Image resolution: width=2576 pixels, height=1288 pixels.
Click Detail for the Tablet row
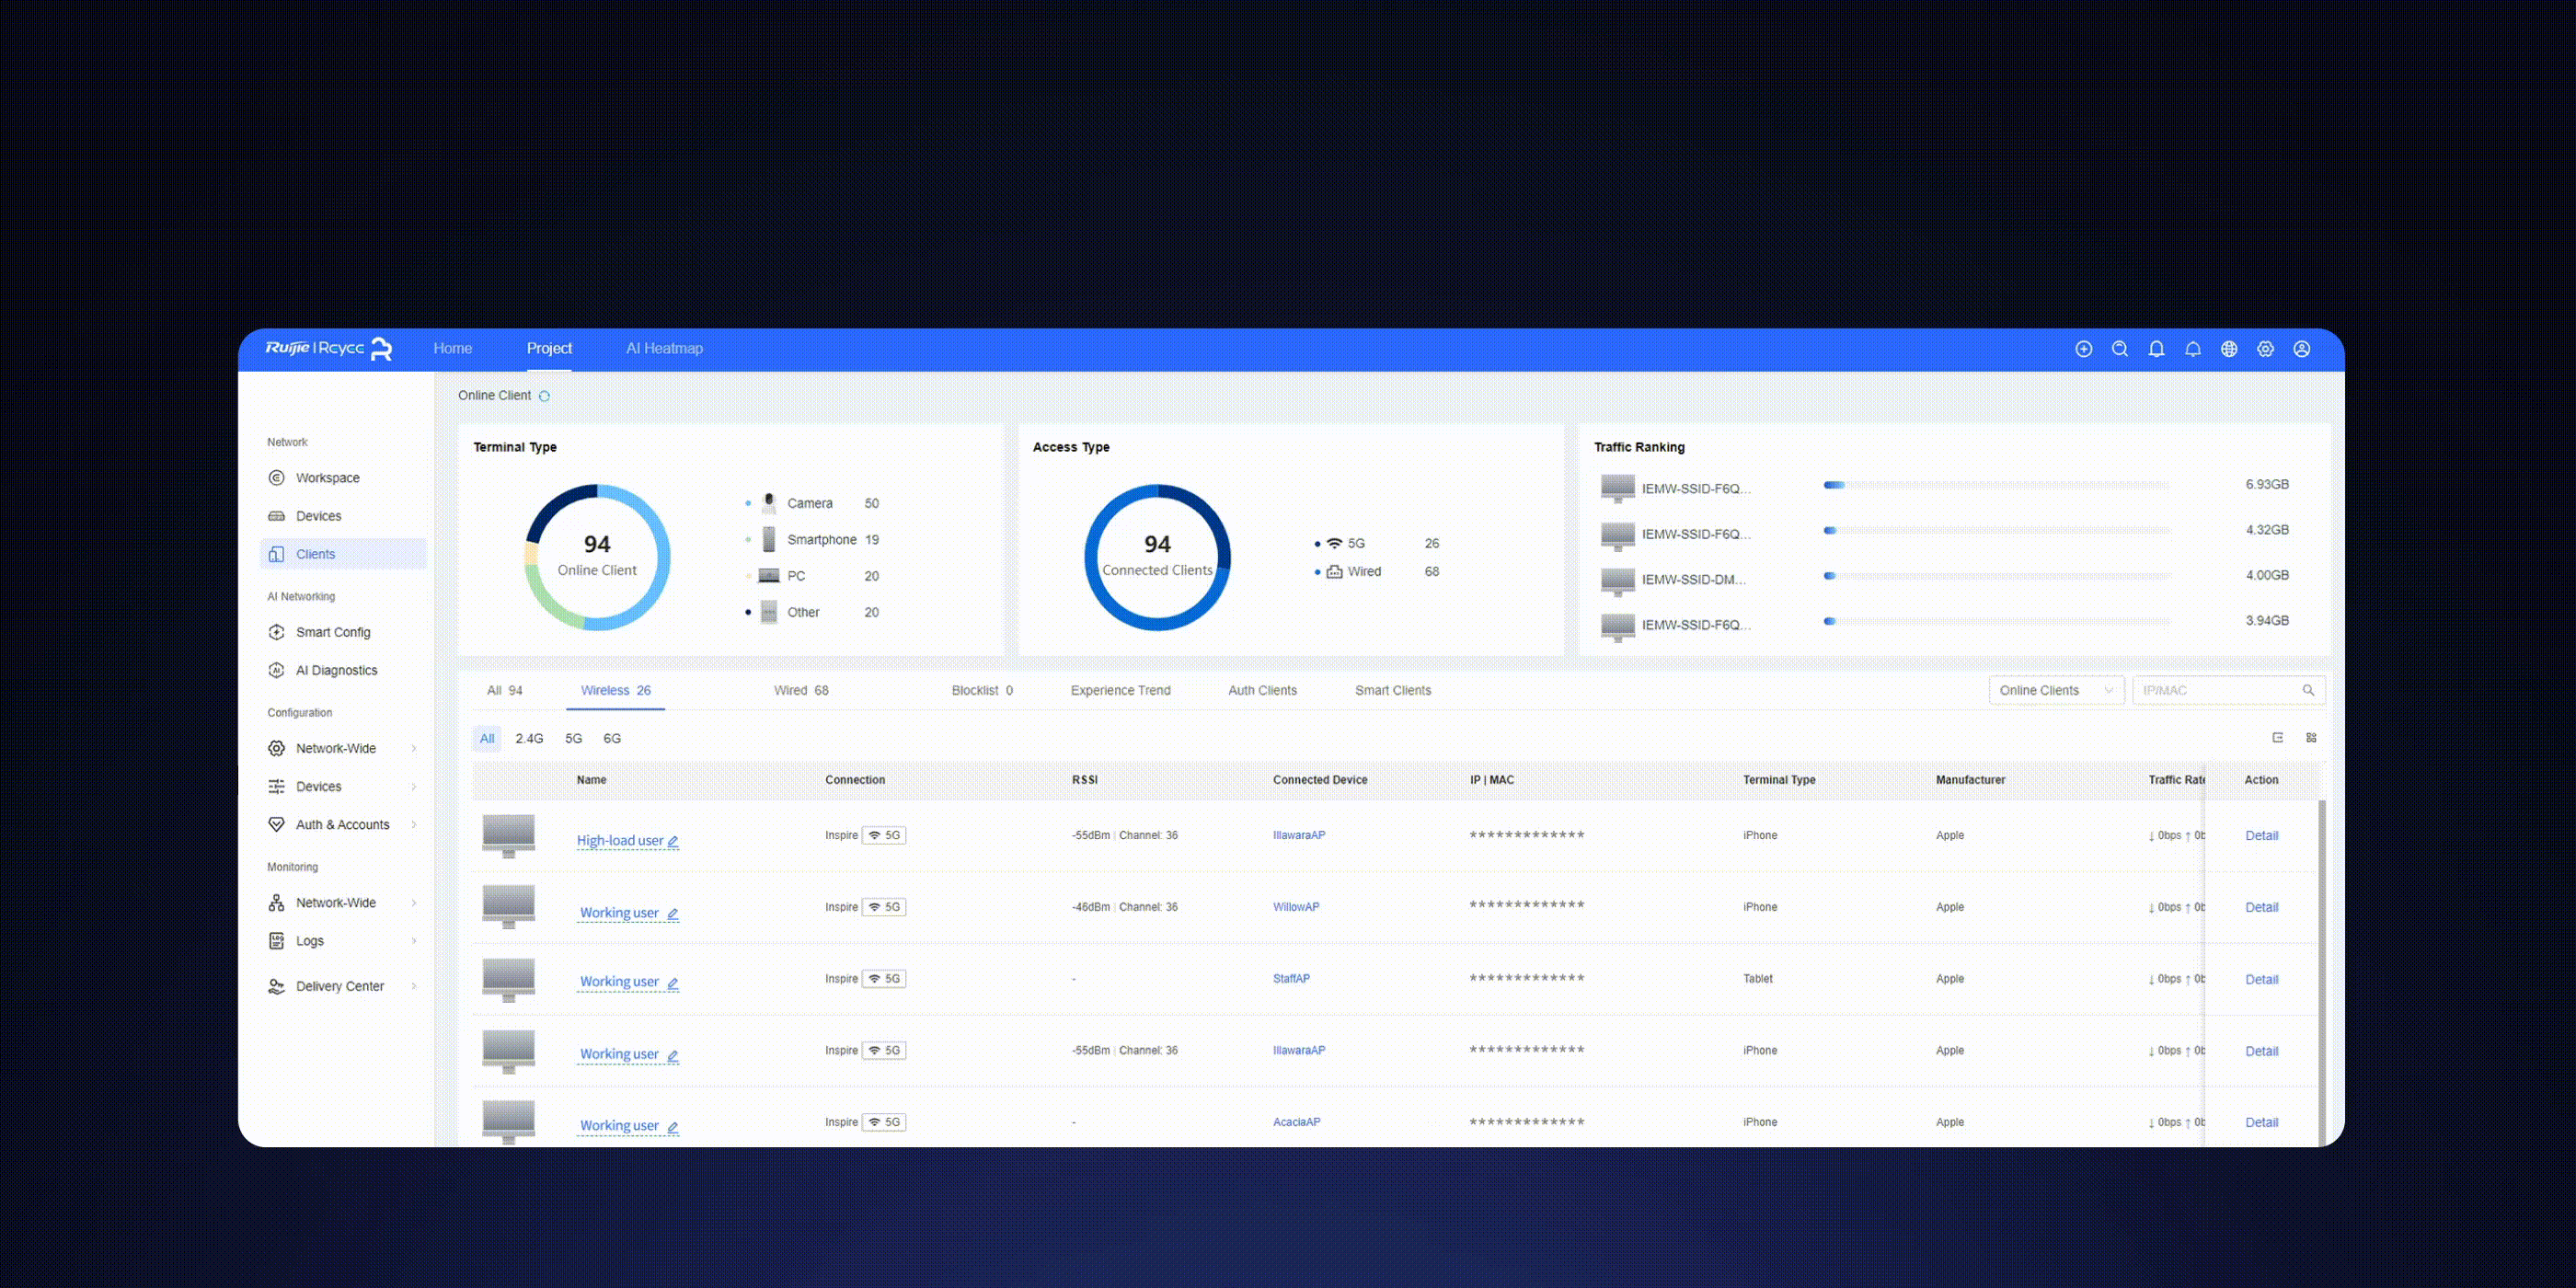point(2261,980)
